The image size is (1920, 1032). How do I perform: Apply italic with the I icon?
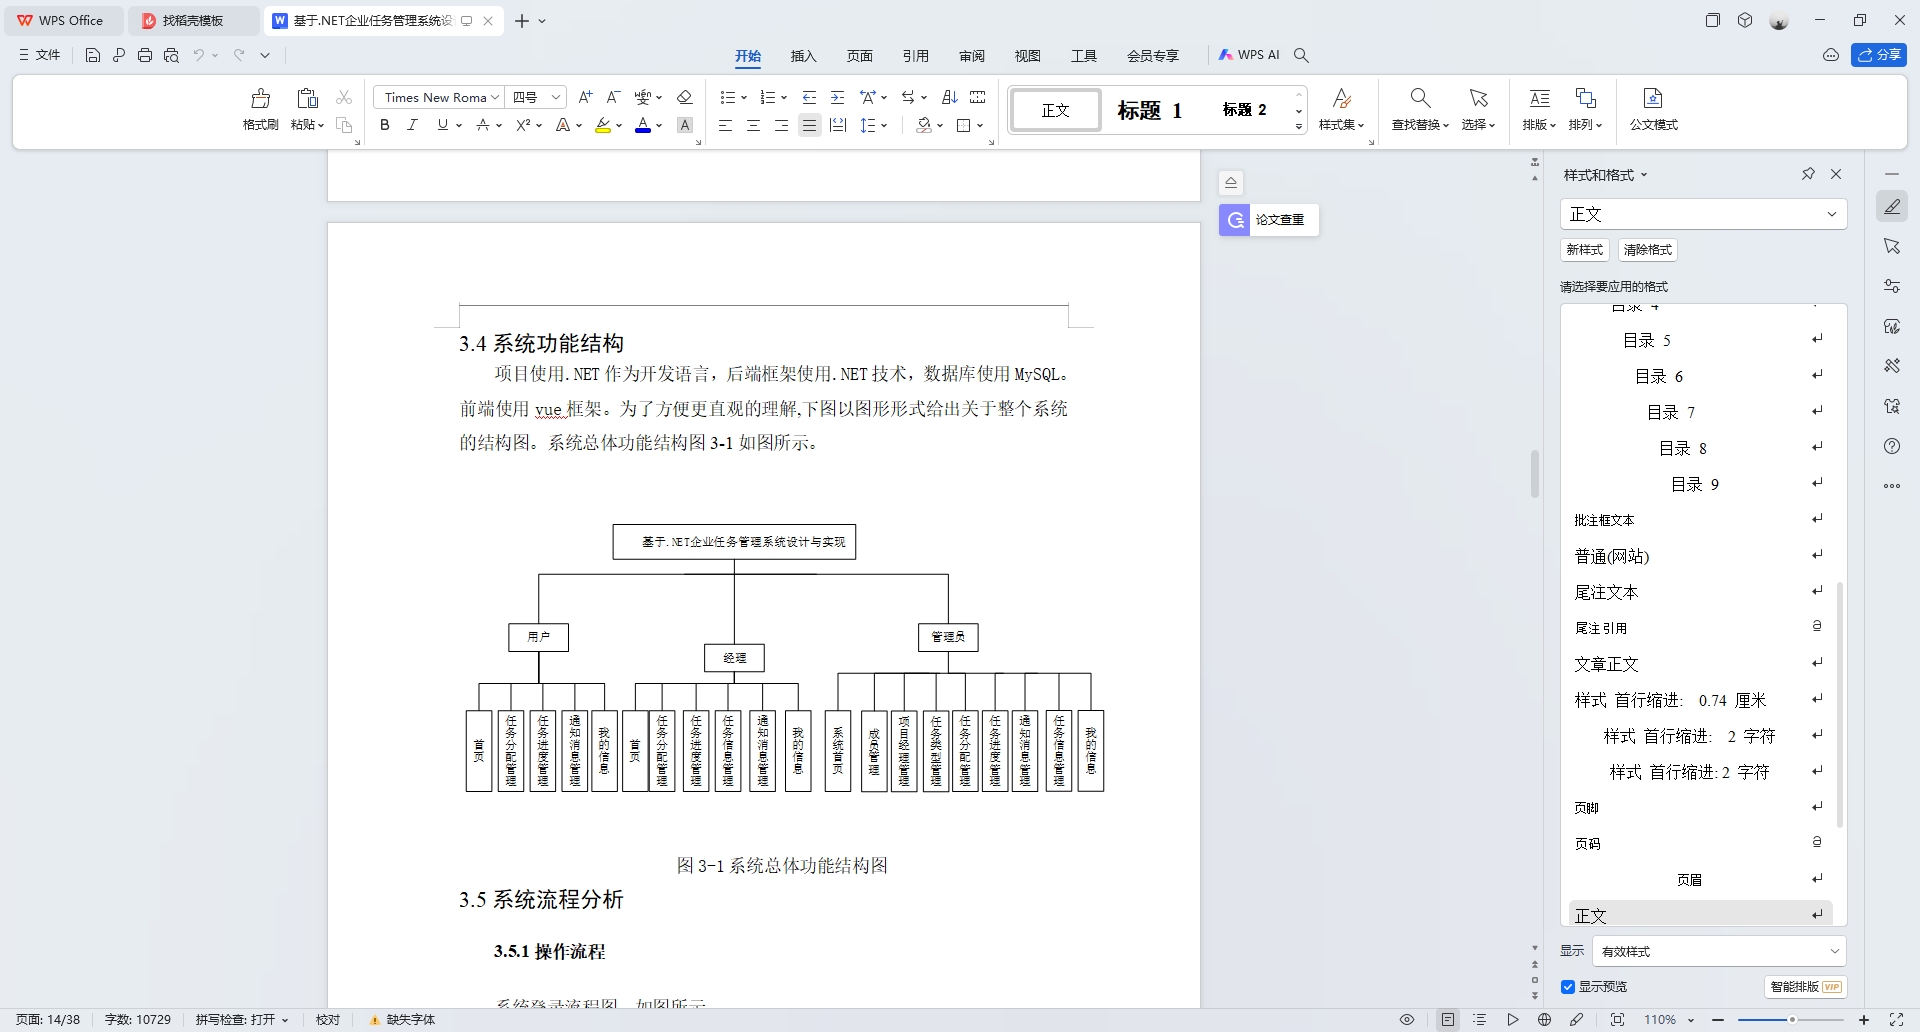(412, 125)
